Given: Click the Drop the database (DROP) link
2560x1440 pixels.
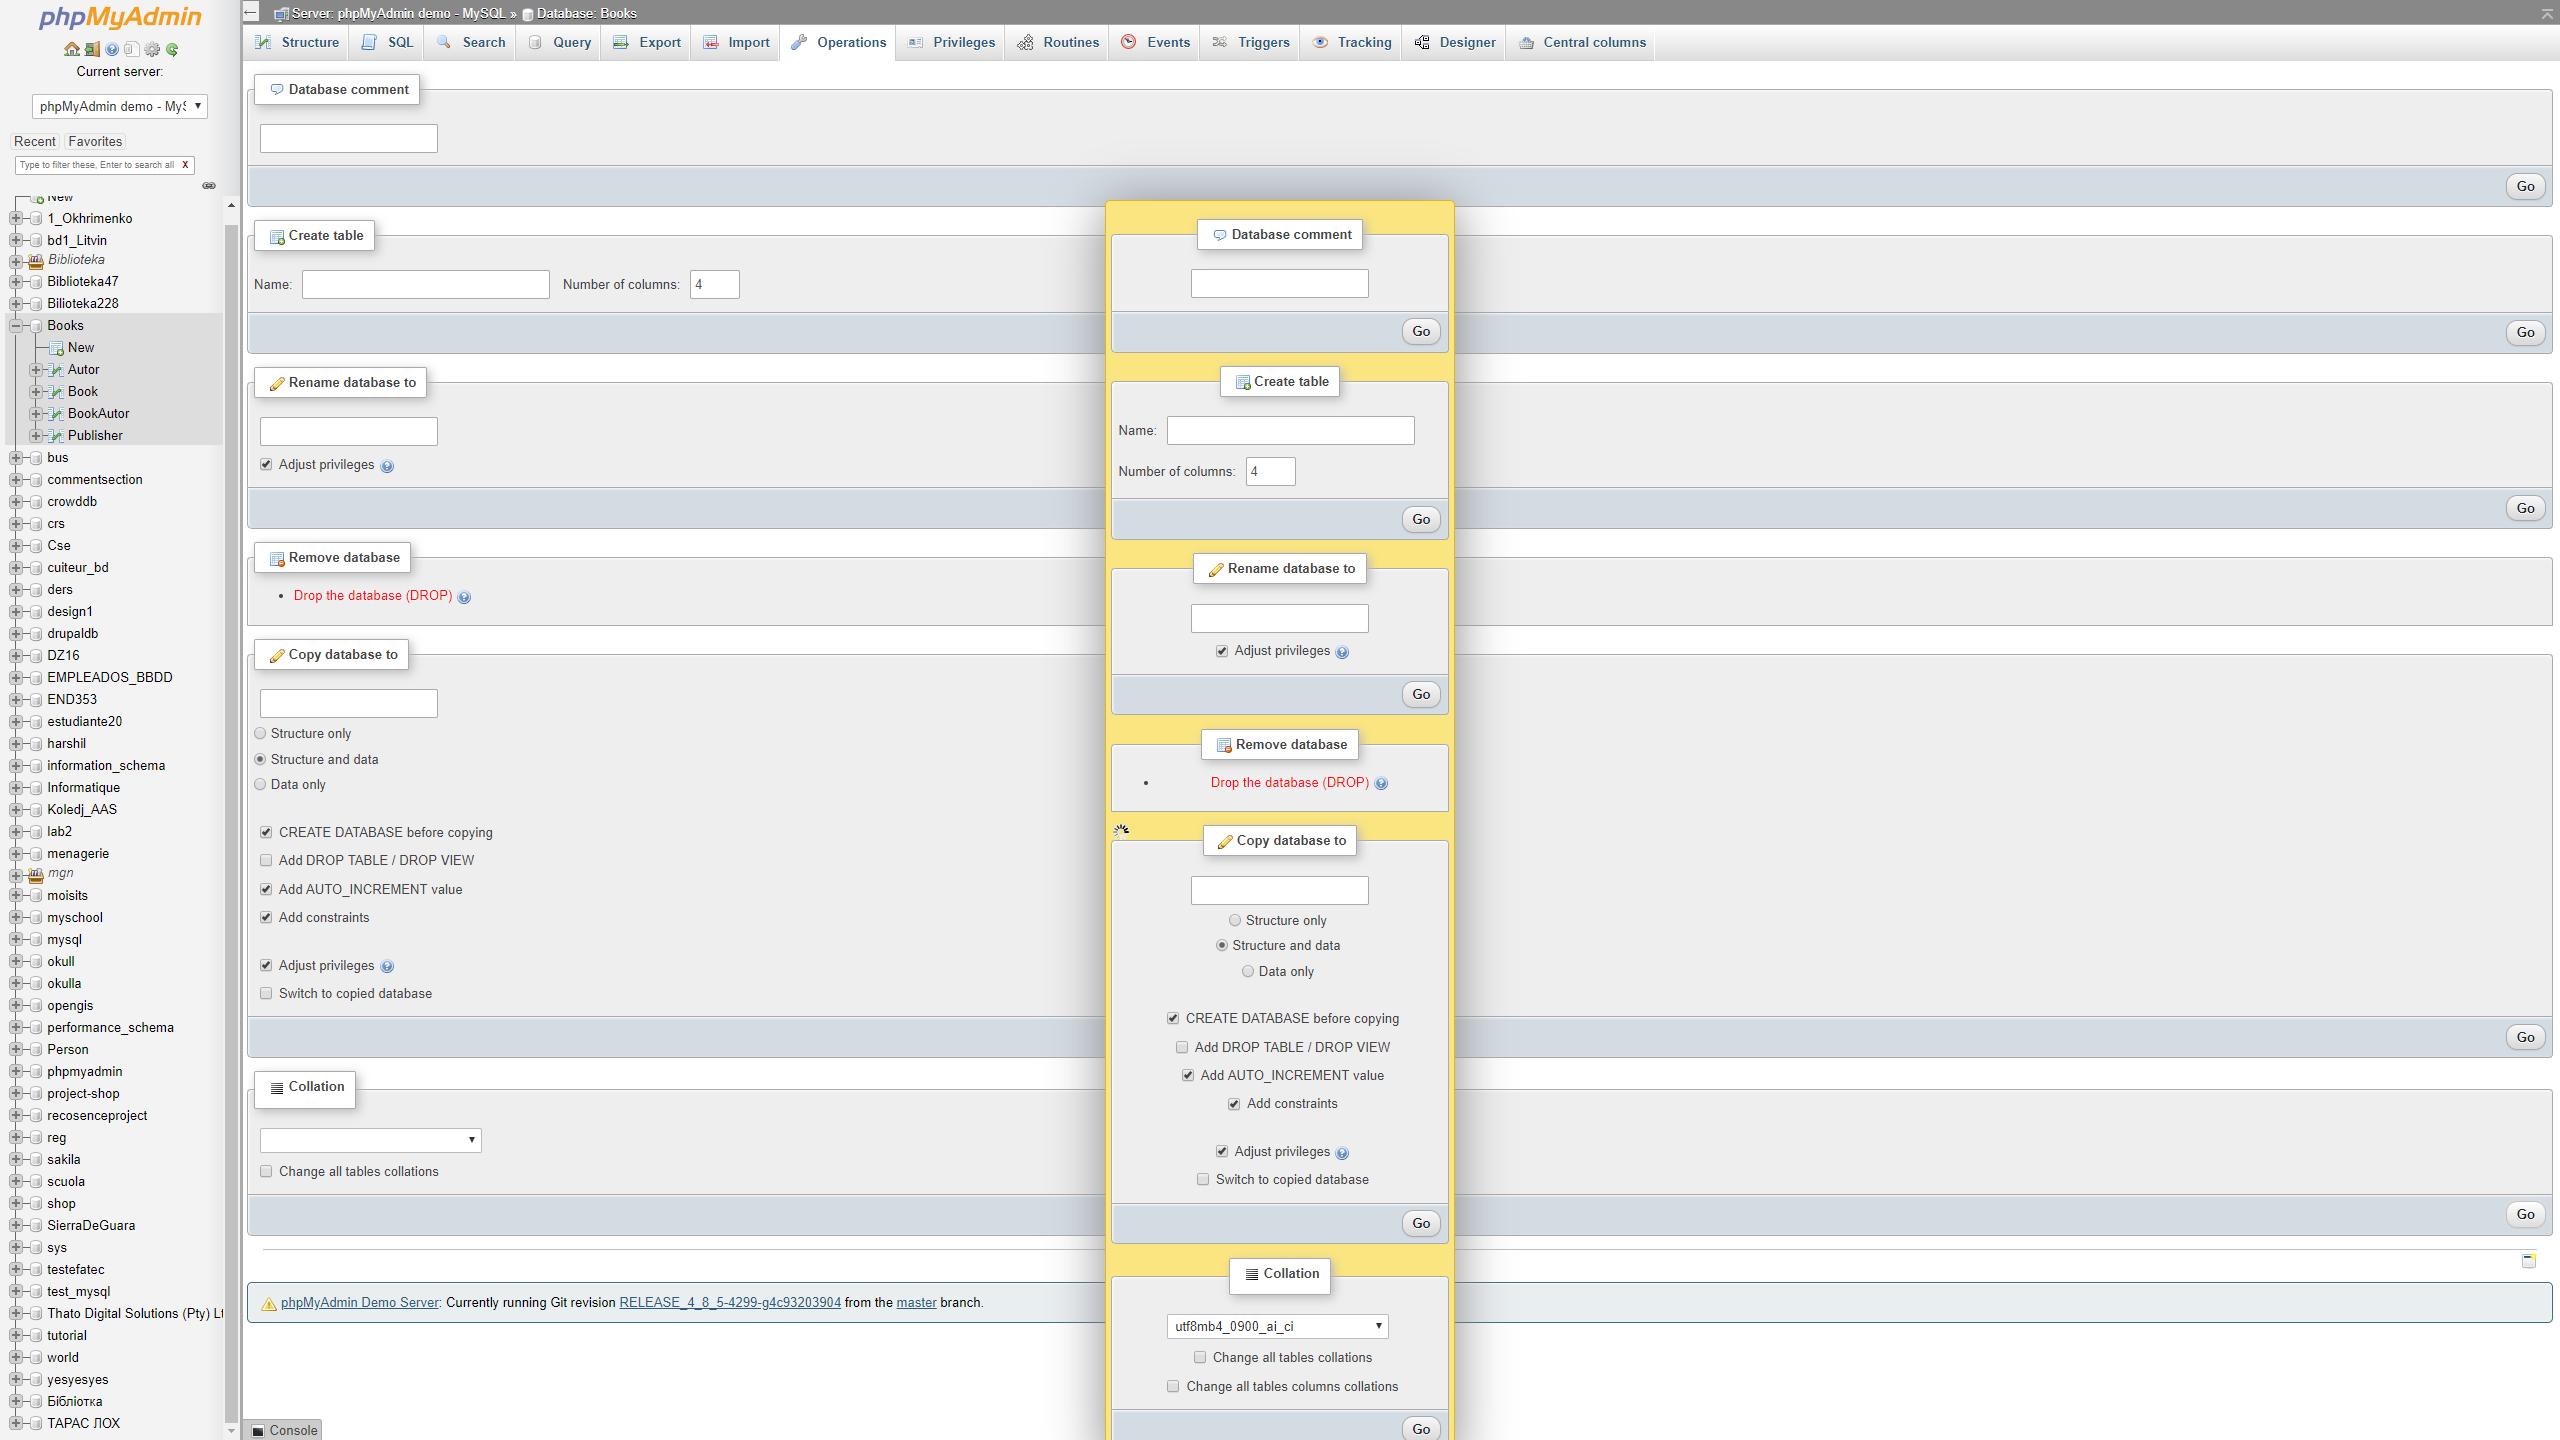Looking at the screenshot, I should click(x=1288, y=782).
